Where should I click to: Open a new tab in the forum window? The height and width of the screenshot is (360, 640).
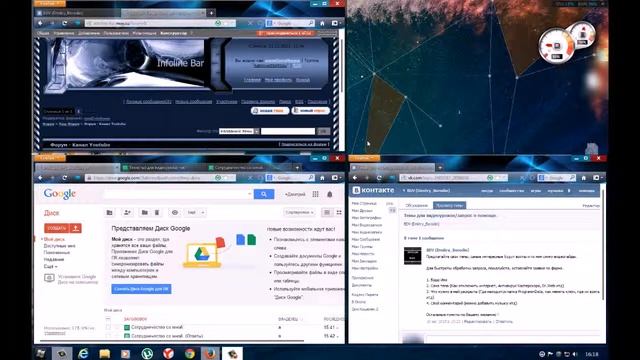[211, 13]
